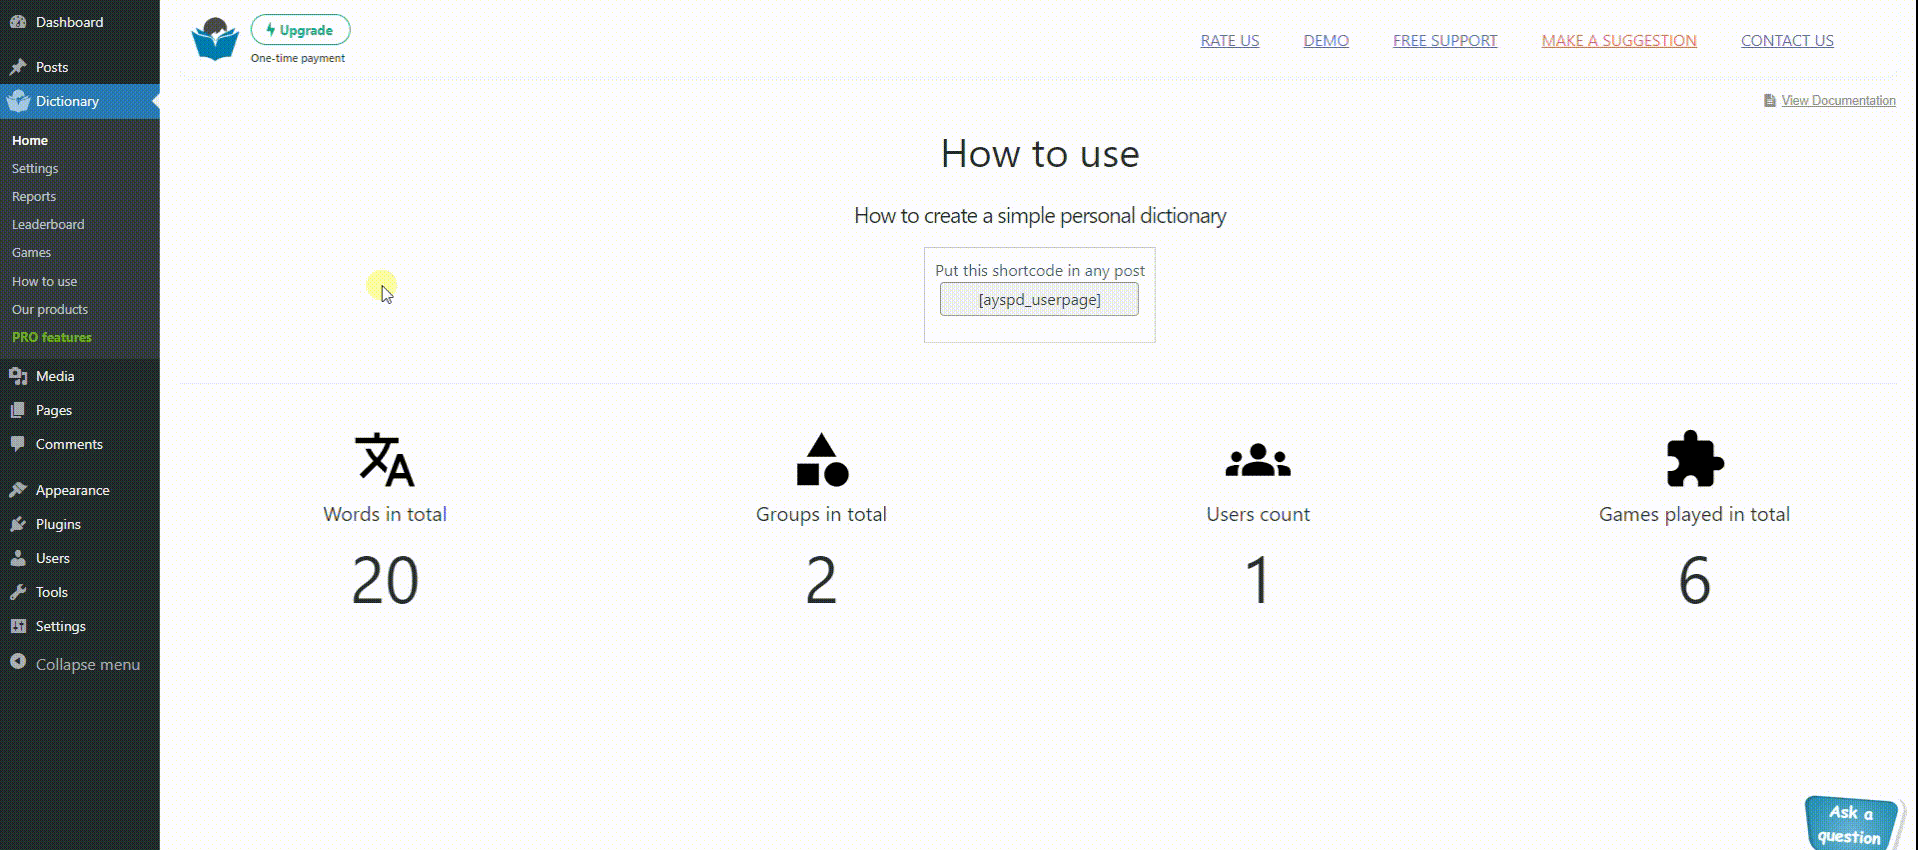Go to Dictionary Home submenu
This screenshot has width=1918, height=850.
click(x=30, y=141)
